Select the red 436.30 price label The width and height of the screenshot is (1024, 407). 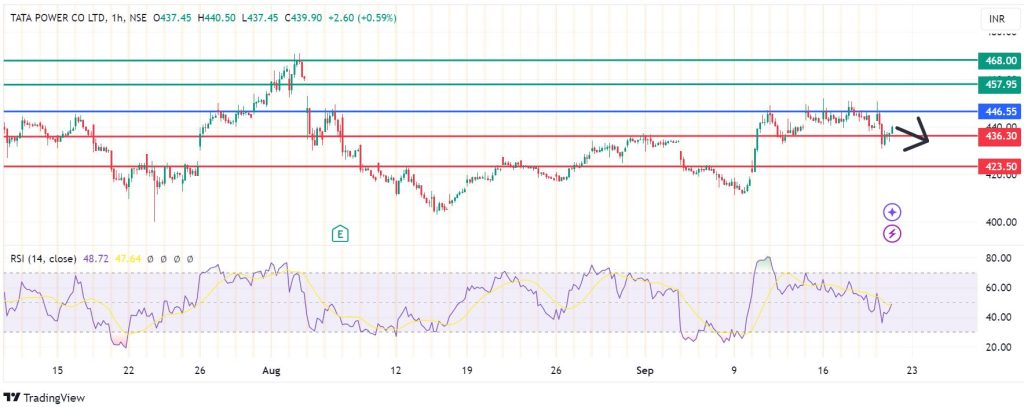(999, 137)
